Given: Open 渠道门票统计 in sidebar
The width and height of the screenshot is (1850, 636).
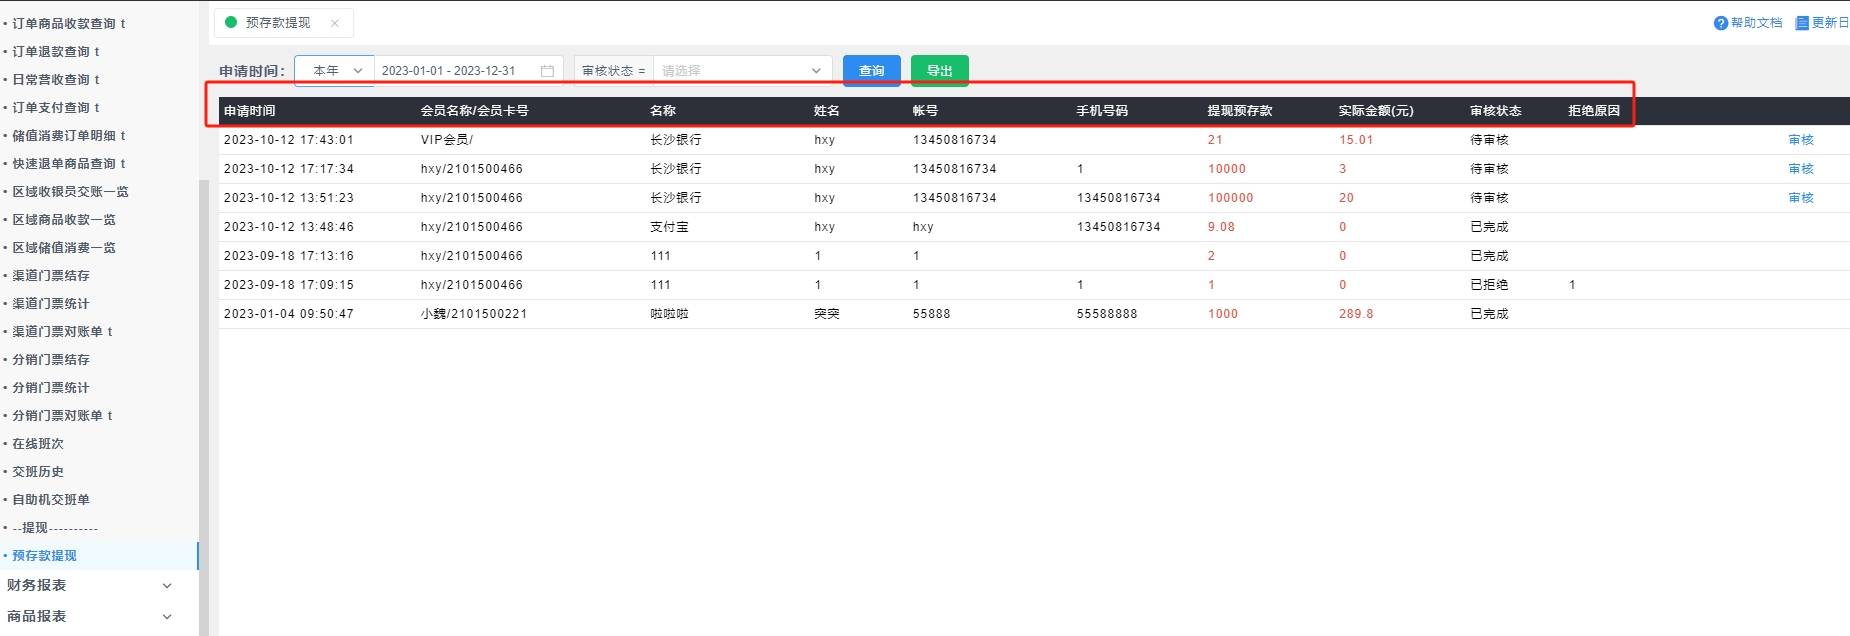Looking at the screenshot, I should 51,303.
